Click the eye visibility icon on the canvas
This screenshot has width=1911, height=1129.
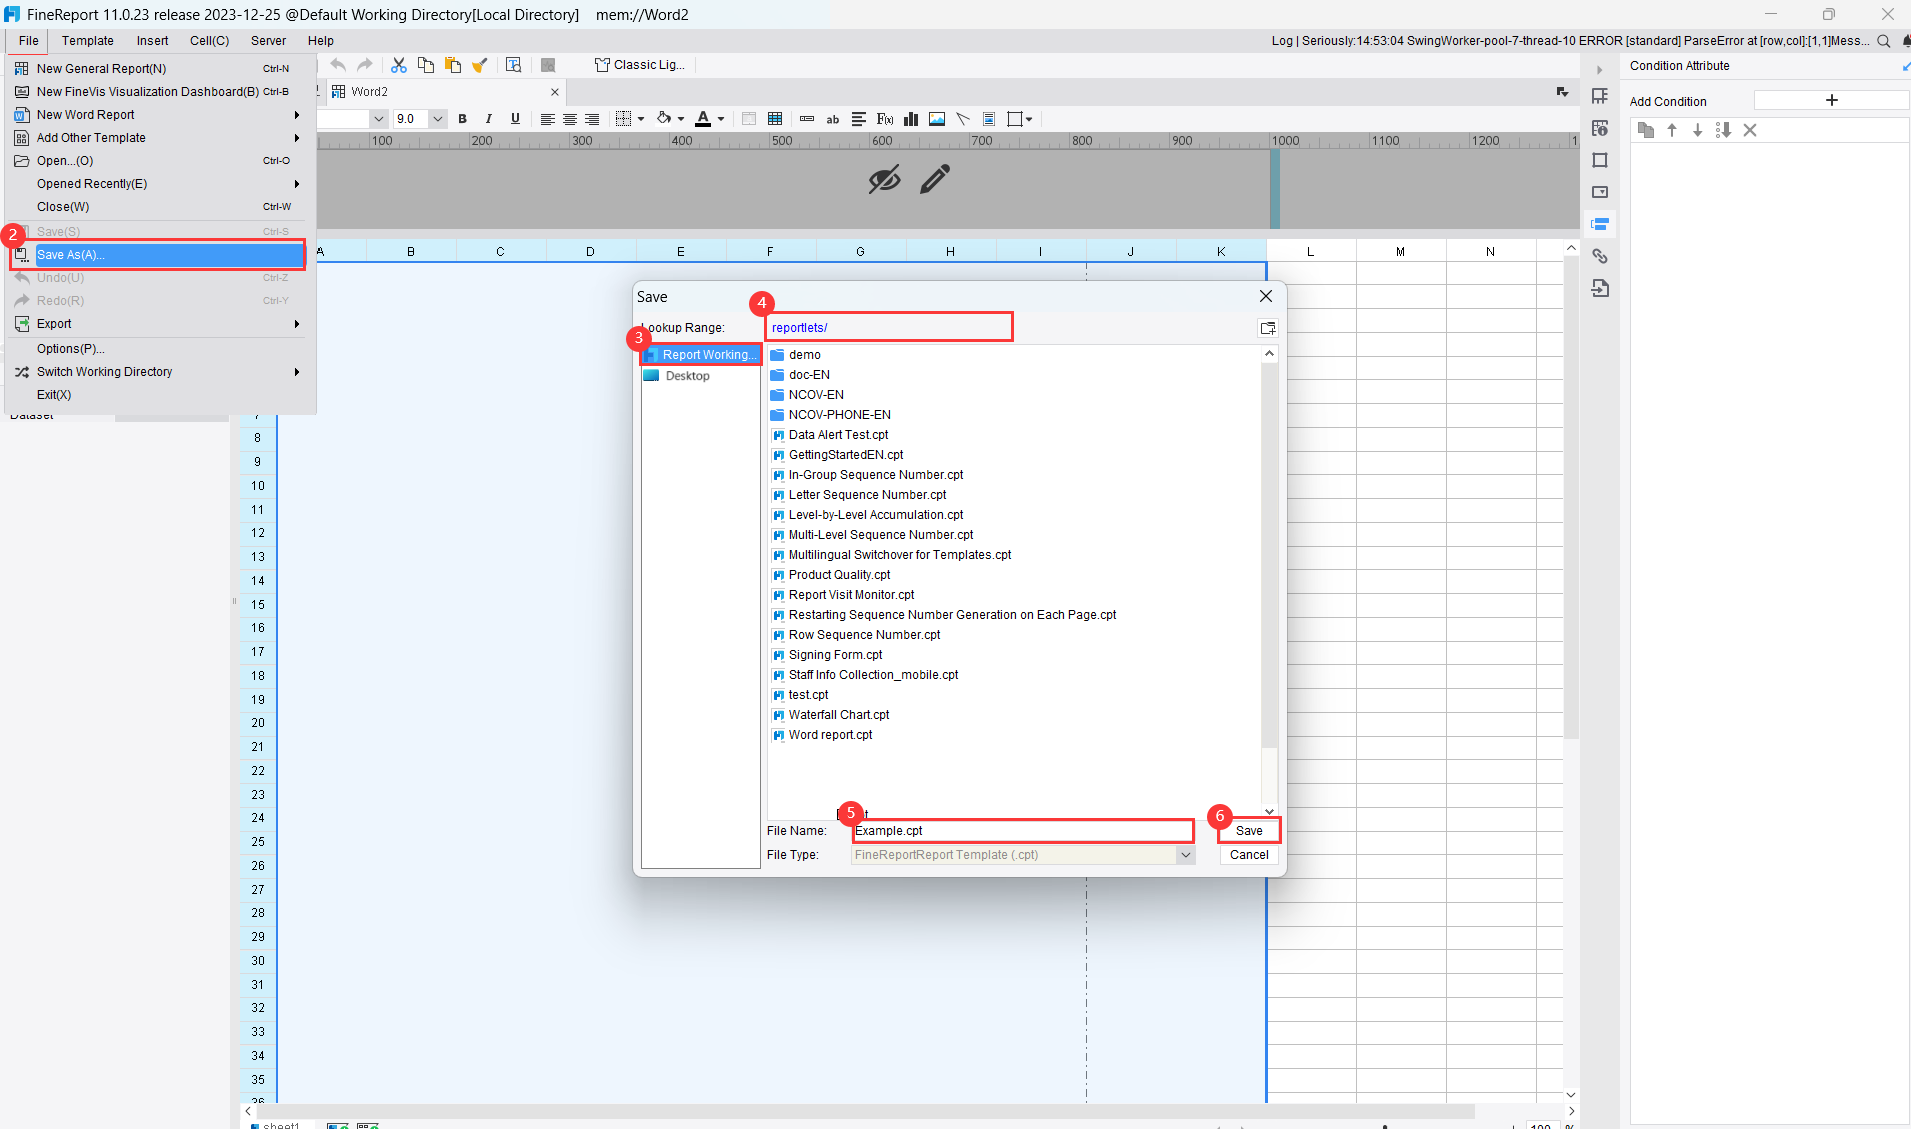pos(884,178)
